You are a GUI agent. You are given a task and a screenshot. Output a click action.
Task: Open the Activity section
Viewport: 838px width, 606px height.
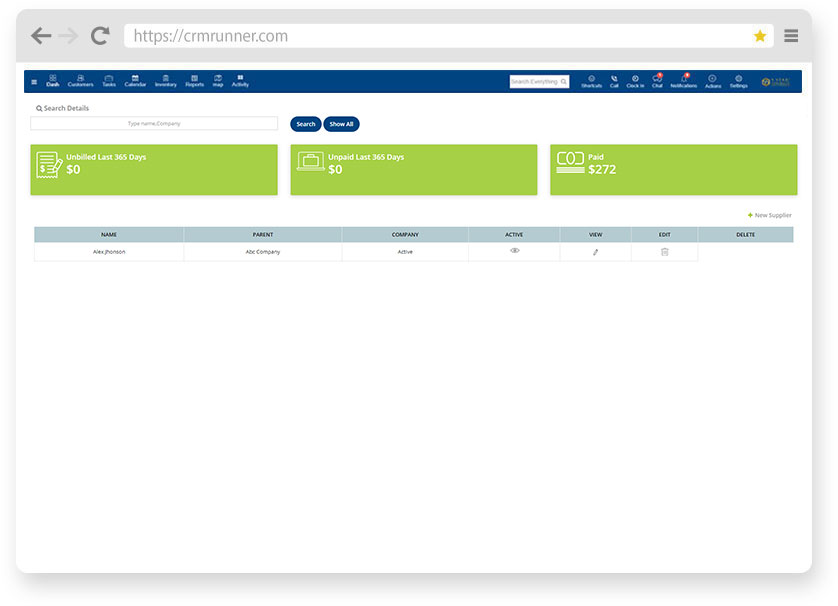[240, 81]
